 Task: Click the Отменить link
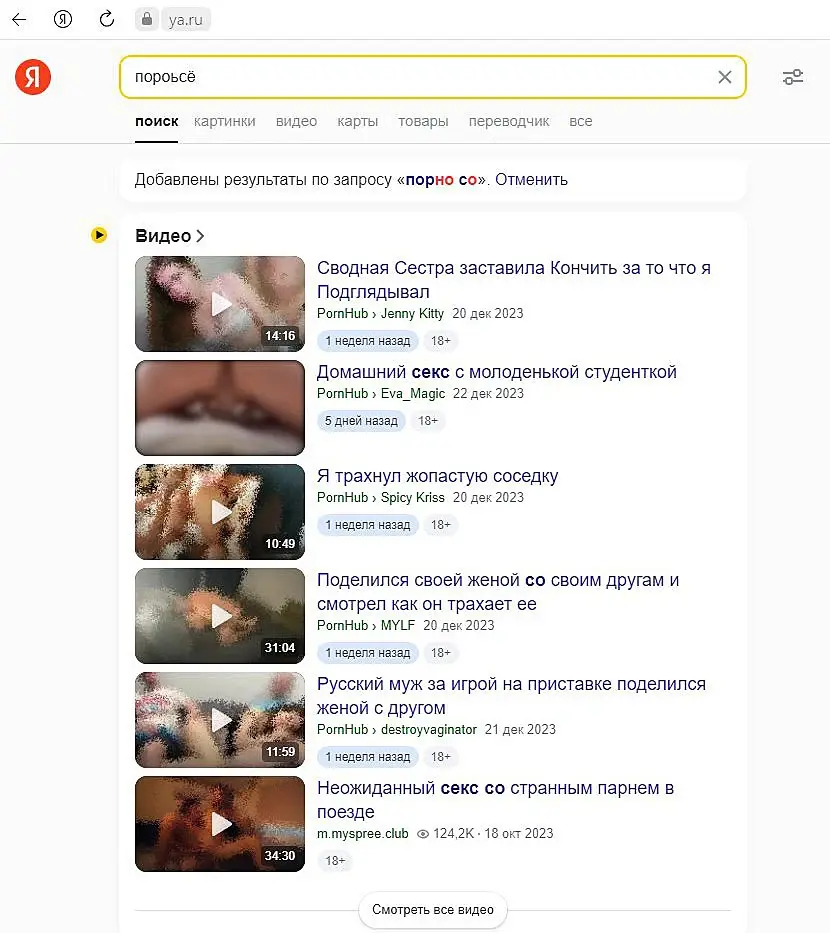(531, 180)
